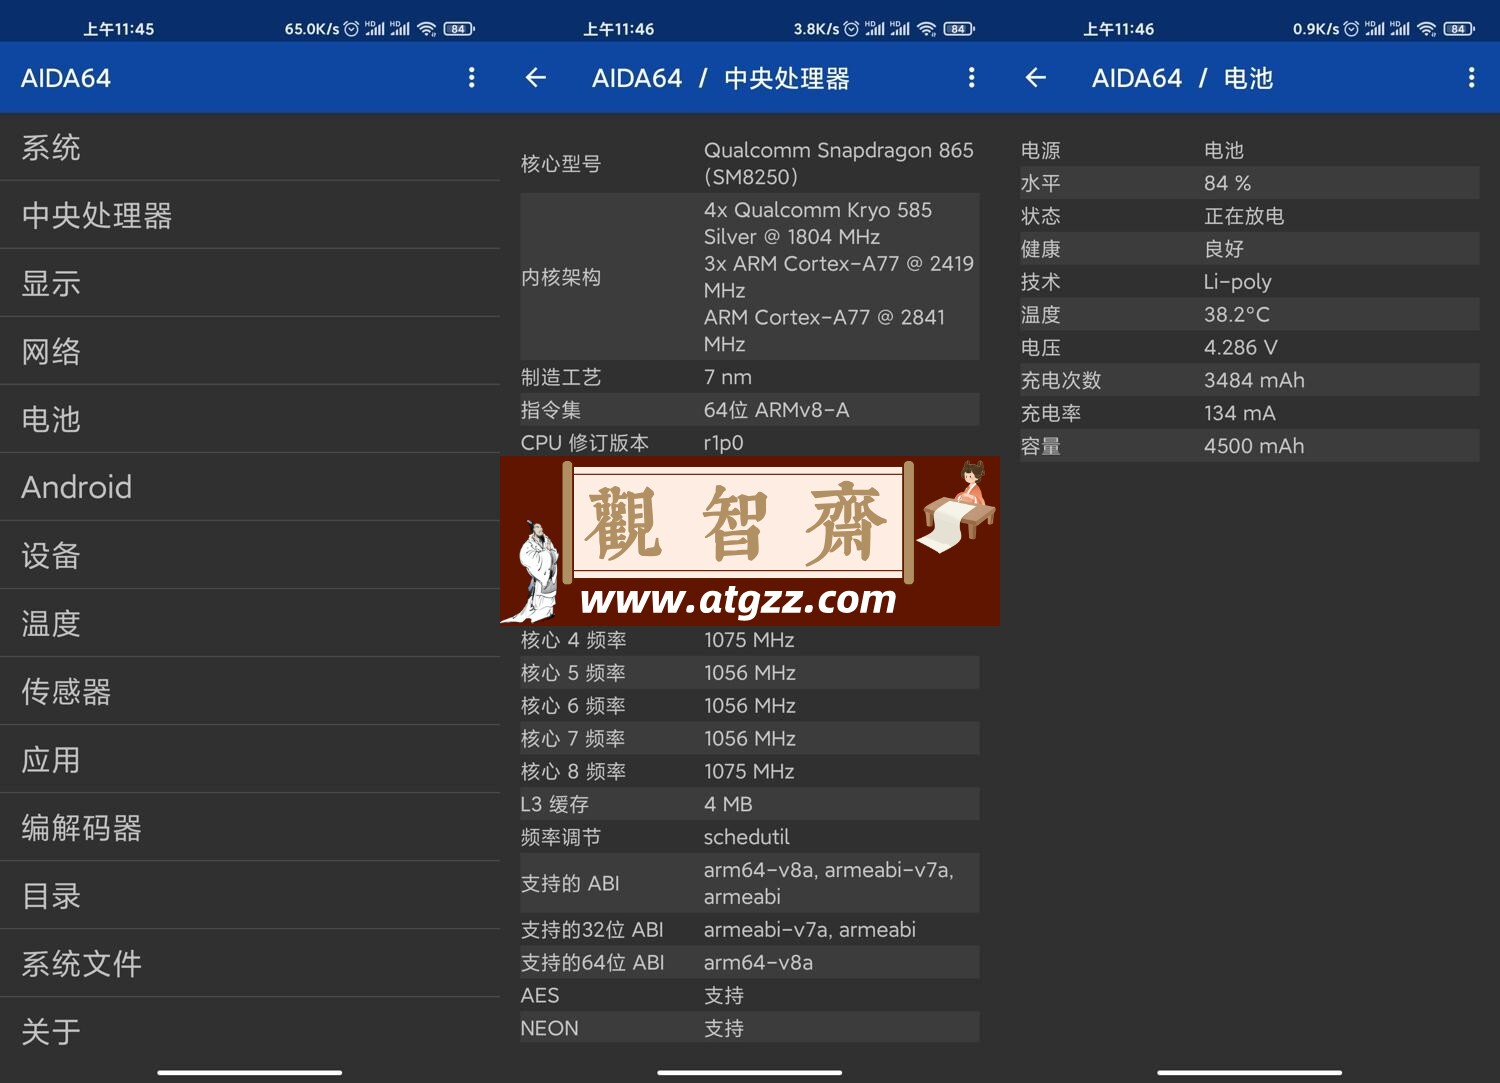Open the 系统 category

[x=250, y=148]
